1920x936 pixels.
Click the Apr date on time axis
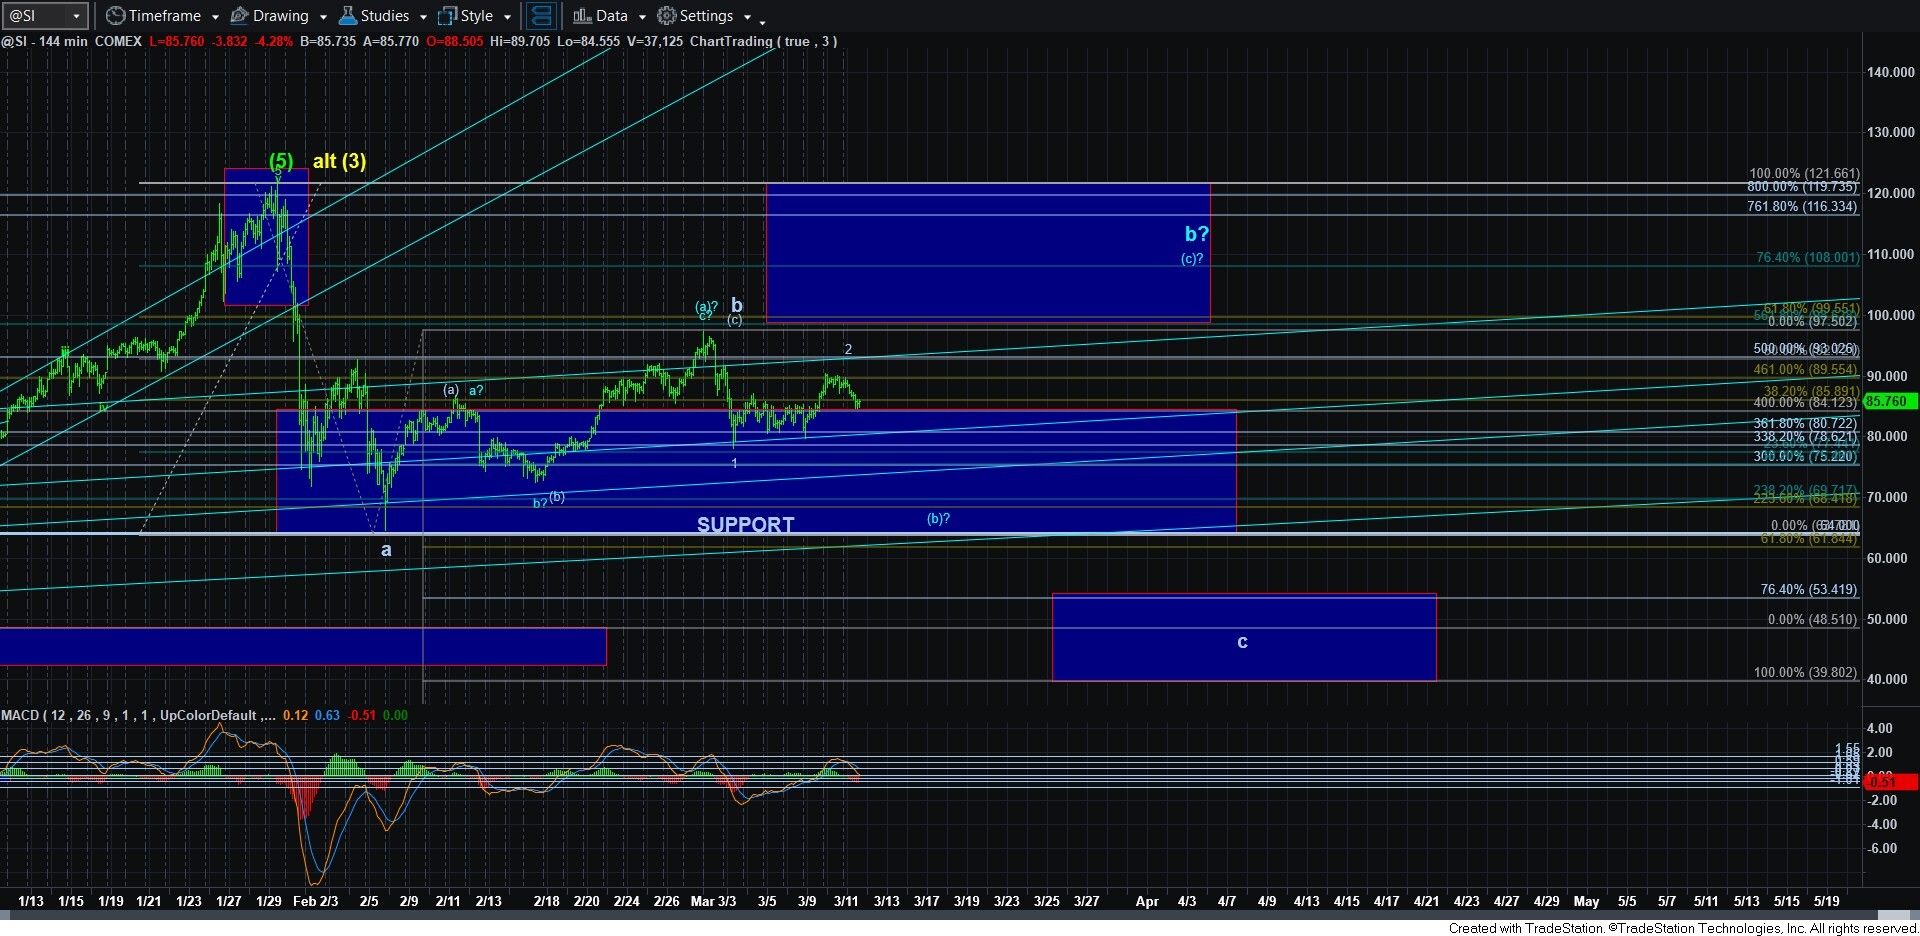(x=1147, y=901)
